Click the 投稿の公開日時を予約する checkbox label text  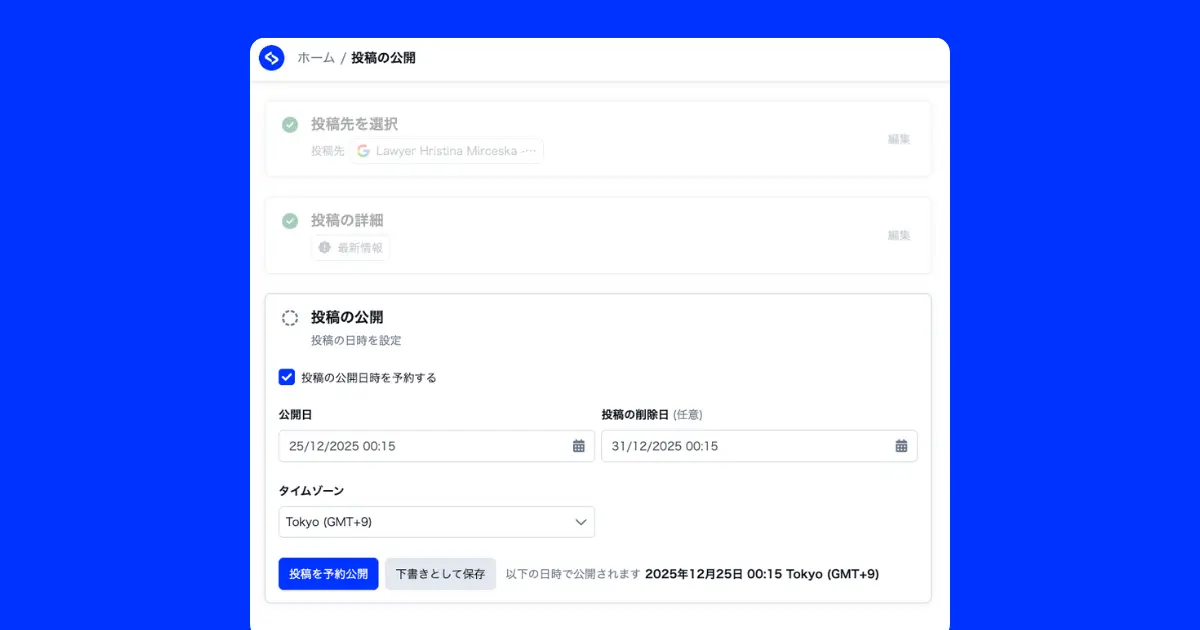coord(368,378)
